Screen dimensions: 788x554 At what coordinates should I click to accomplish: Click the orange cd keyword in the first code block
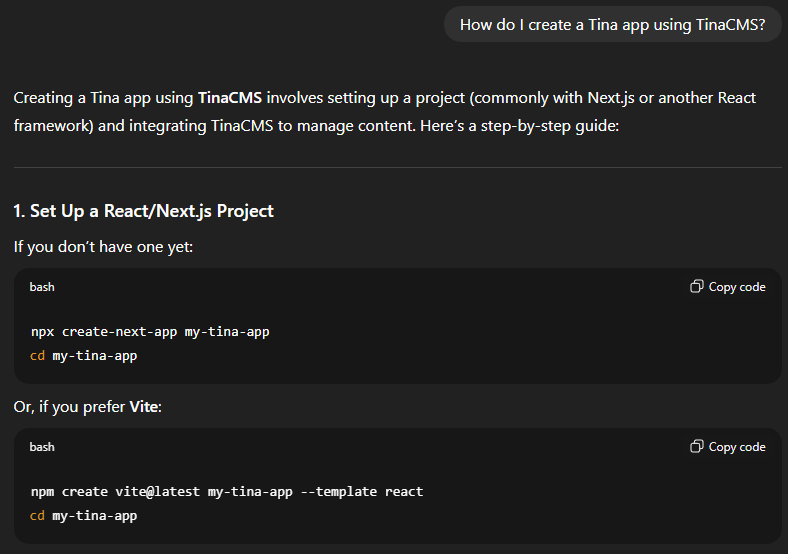[x=38, y=355]
